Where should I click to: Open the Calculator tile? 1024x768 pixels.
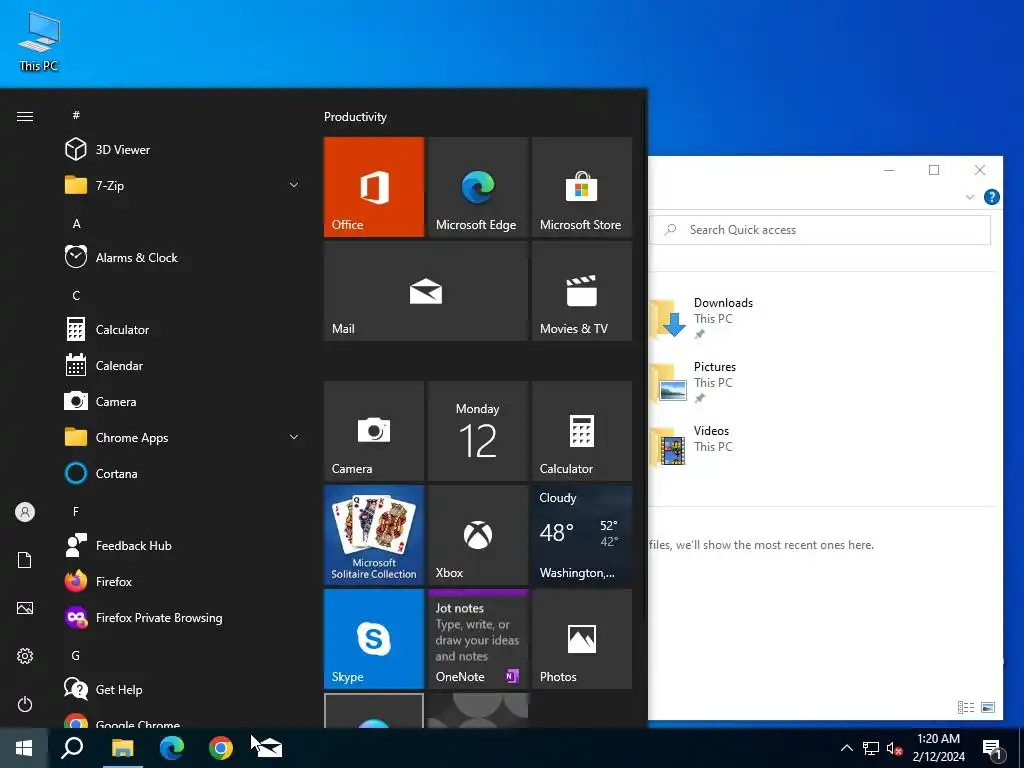(581, 431)
